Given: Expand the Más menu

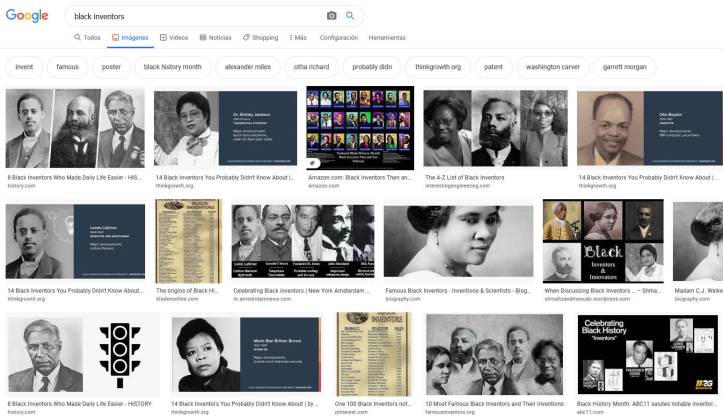Looking at the screenshot, I should [x=297, y=37].
